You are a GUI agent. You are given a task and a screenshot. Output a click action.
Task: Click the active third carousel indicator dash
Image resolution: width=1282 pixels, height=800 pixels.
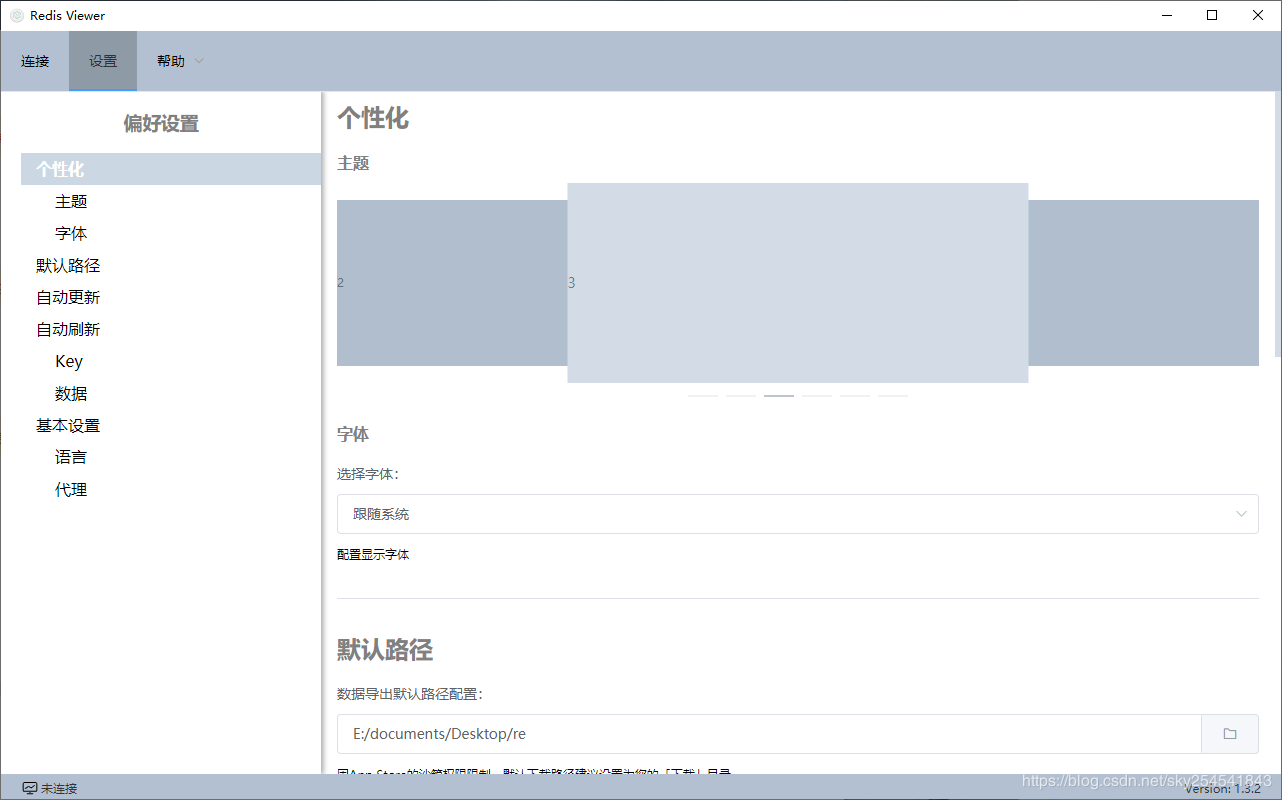[779, 396]
